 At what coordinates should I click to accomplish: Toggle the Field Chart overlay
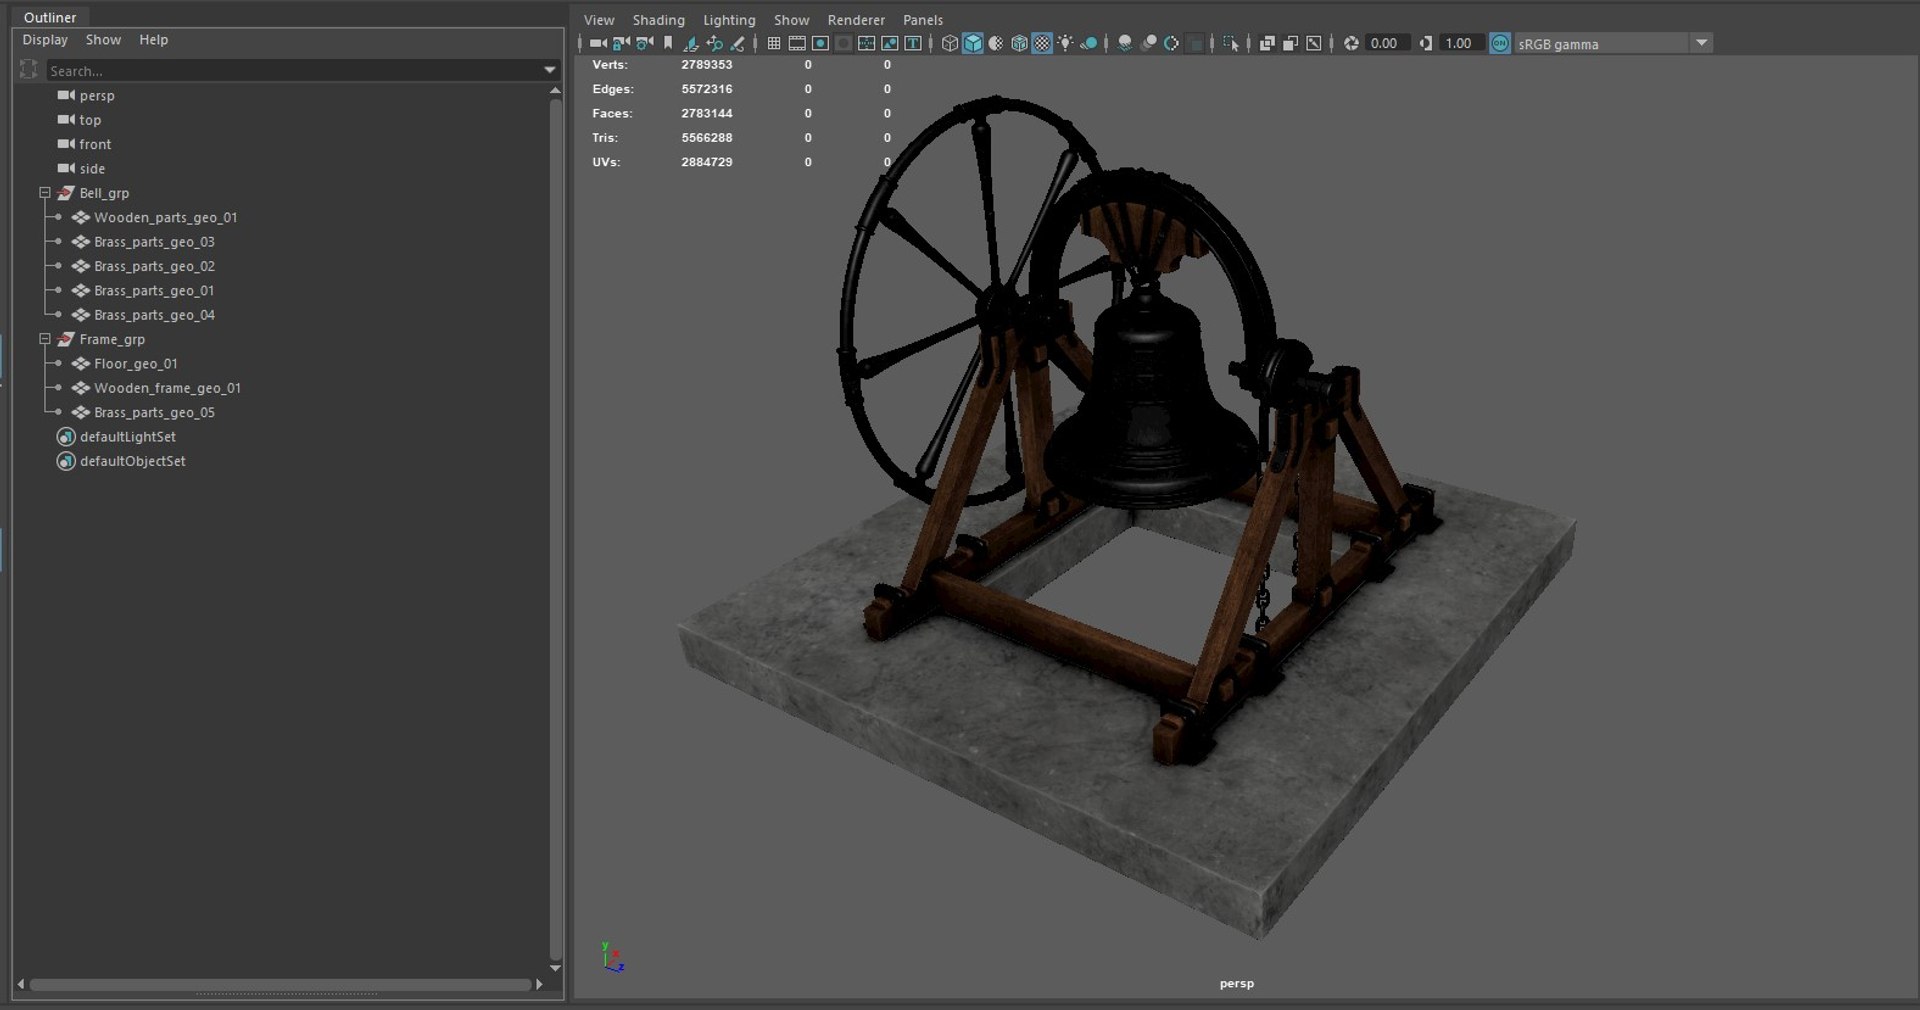click(x=866, y=43)
